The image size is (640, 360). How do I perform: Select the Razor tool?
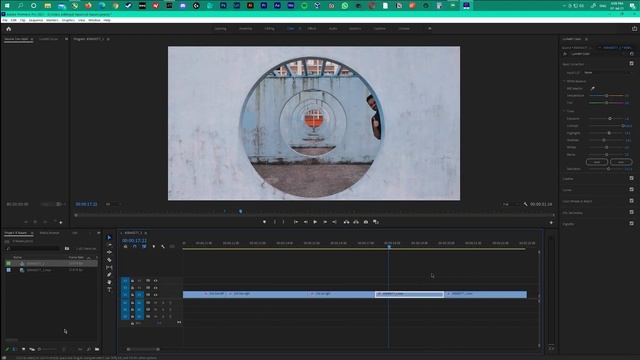coord(109,260)
